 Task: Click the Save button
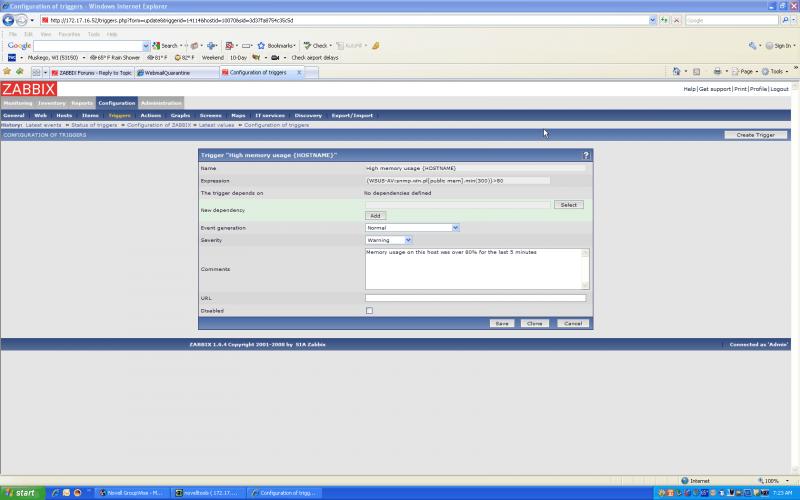(x=502, y=323)
